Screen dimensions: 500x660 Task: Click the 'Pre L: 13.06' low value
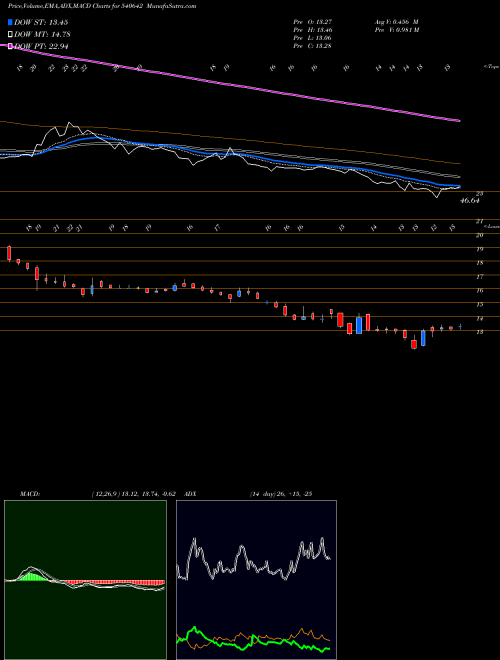click(312, 38)
